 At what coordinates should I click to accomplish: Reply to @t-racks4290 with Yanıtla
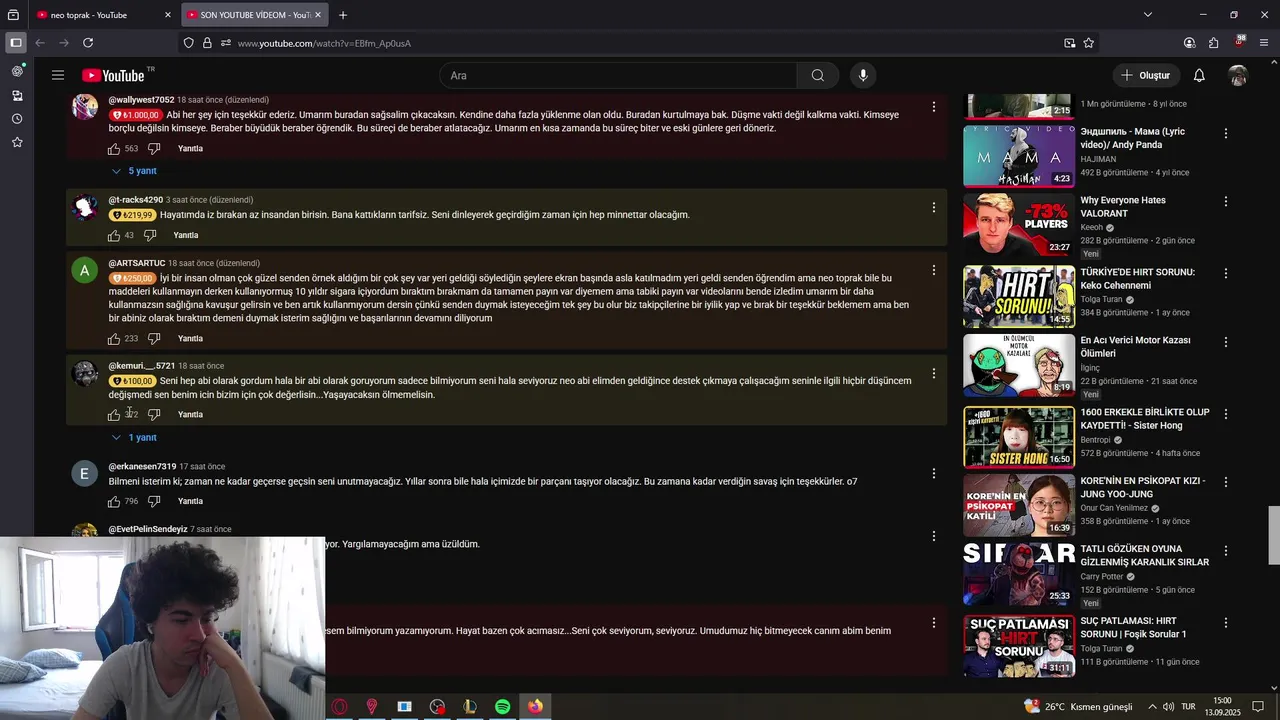click(x=186, y=236)
